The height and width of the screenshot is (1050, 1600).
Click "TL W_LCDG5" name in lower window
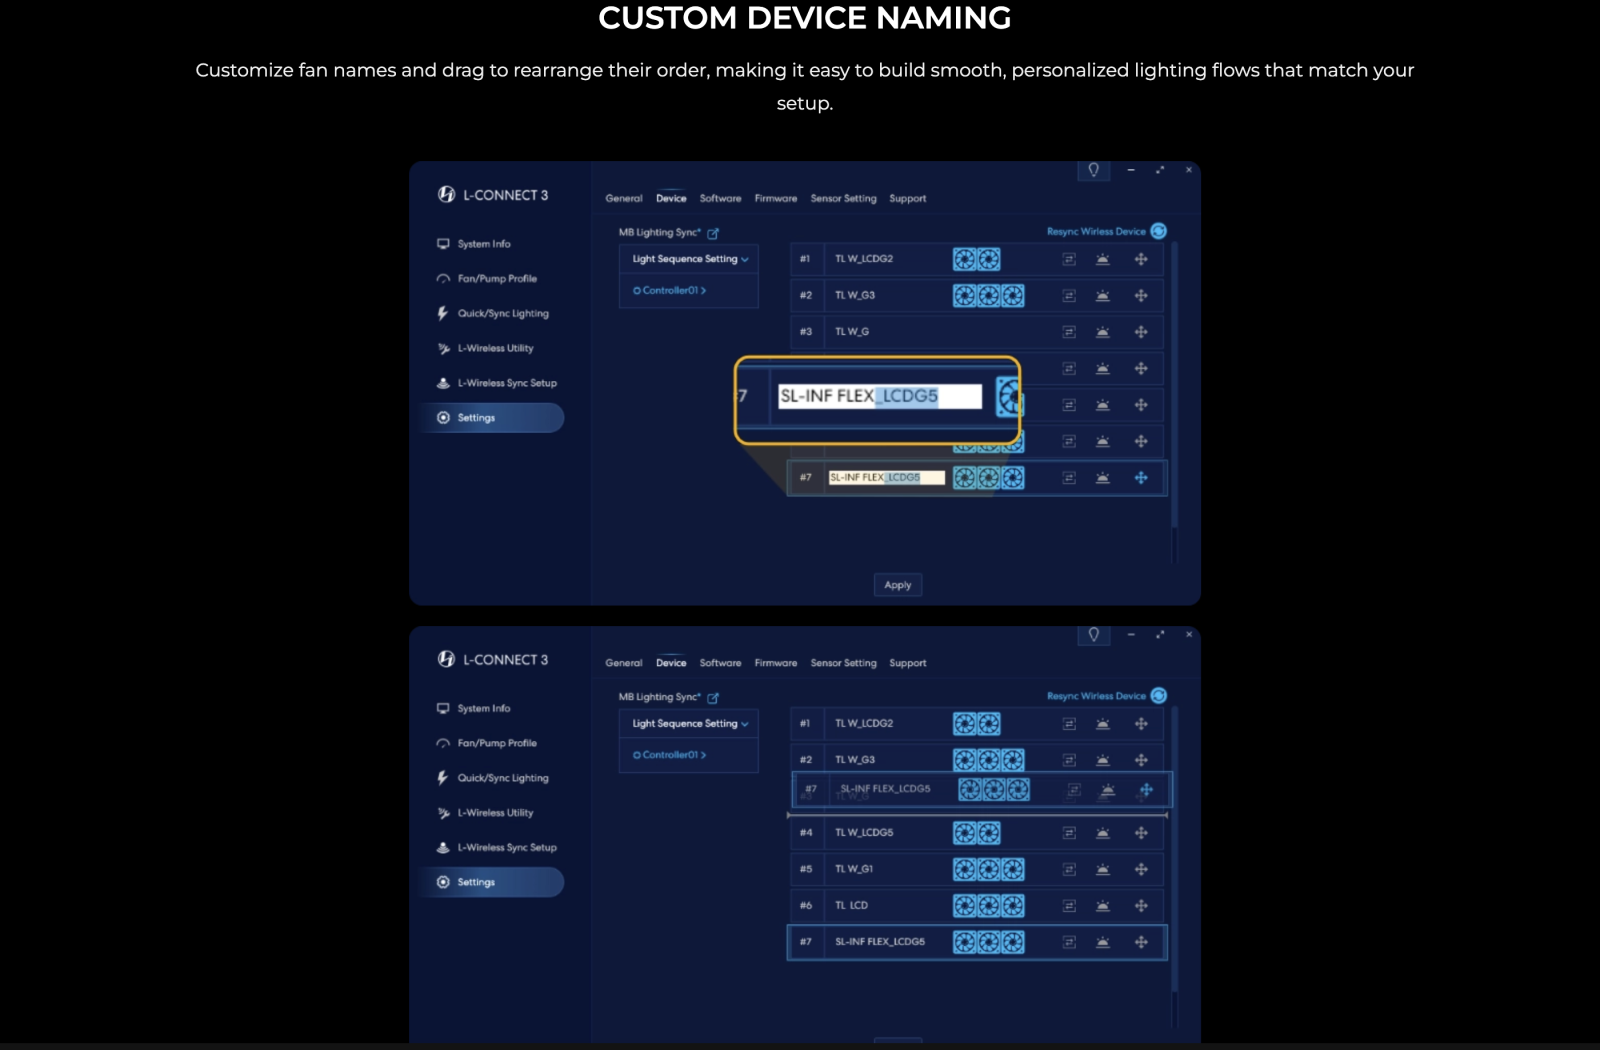(x=864, y=833)
